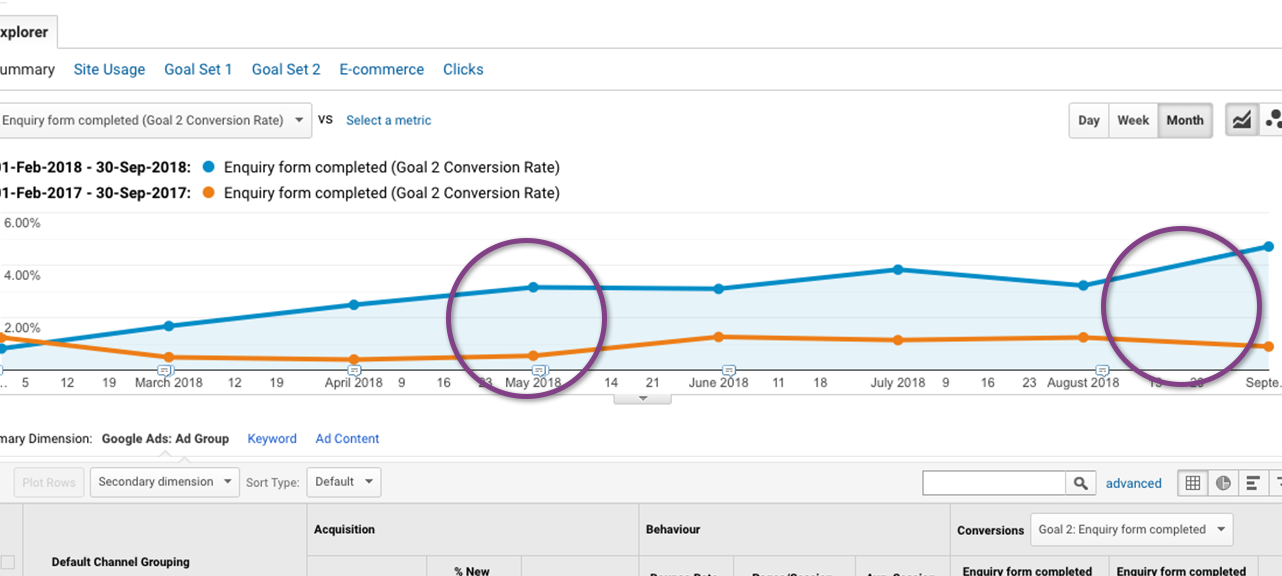1282x576 pixels.
Task: Select the pie chart percentage view
Action: (x=1223, y=483)
